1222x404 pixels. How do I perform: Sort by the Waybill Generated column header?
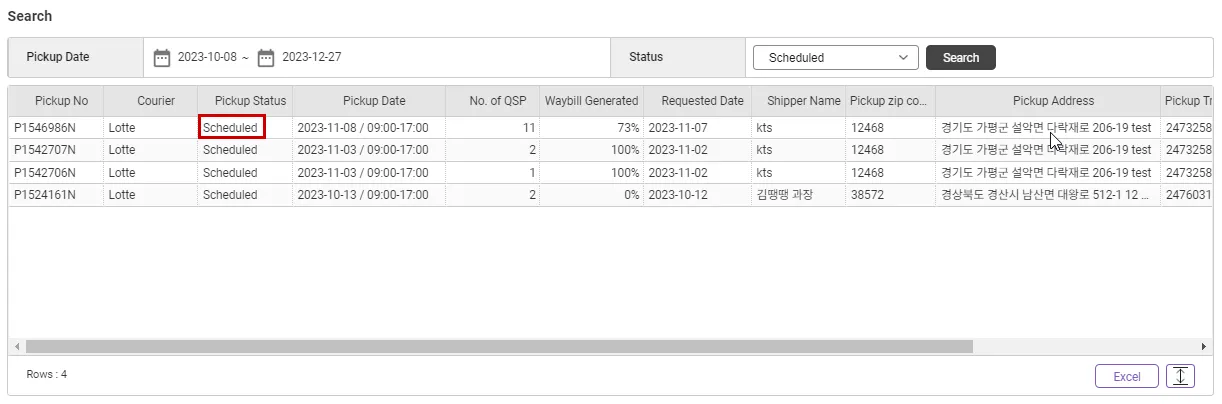pyautogui.click(x=591, y=101)
